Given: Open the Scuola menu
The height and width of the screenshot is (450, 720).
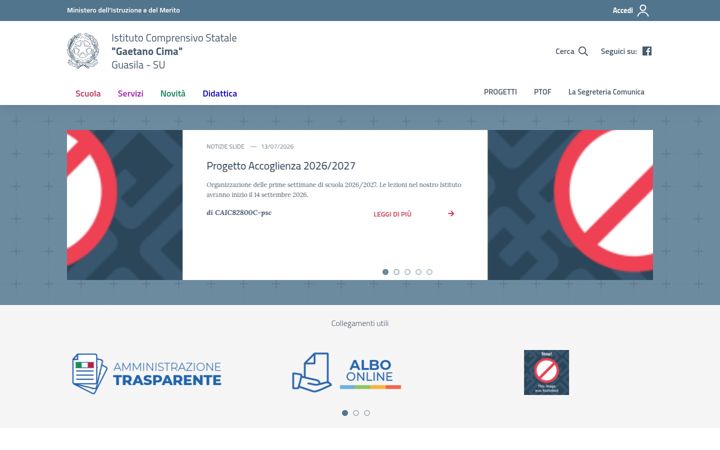Looking at the screenshot, I should coord(88,93).
